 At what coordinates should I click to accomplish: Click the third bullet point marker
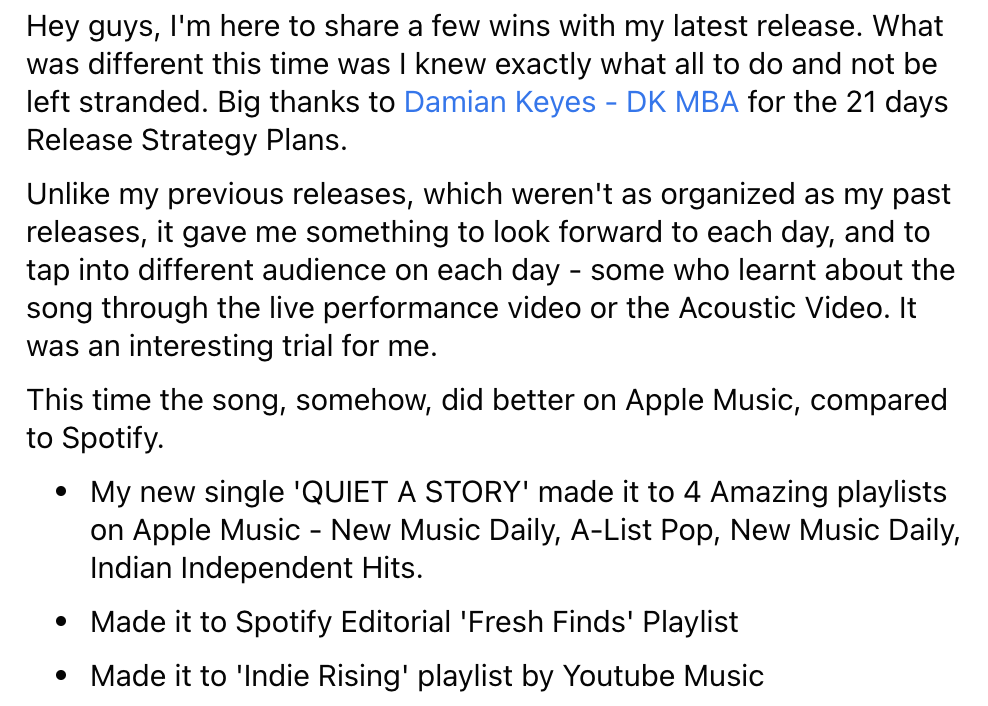63,677
